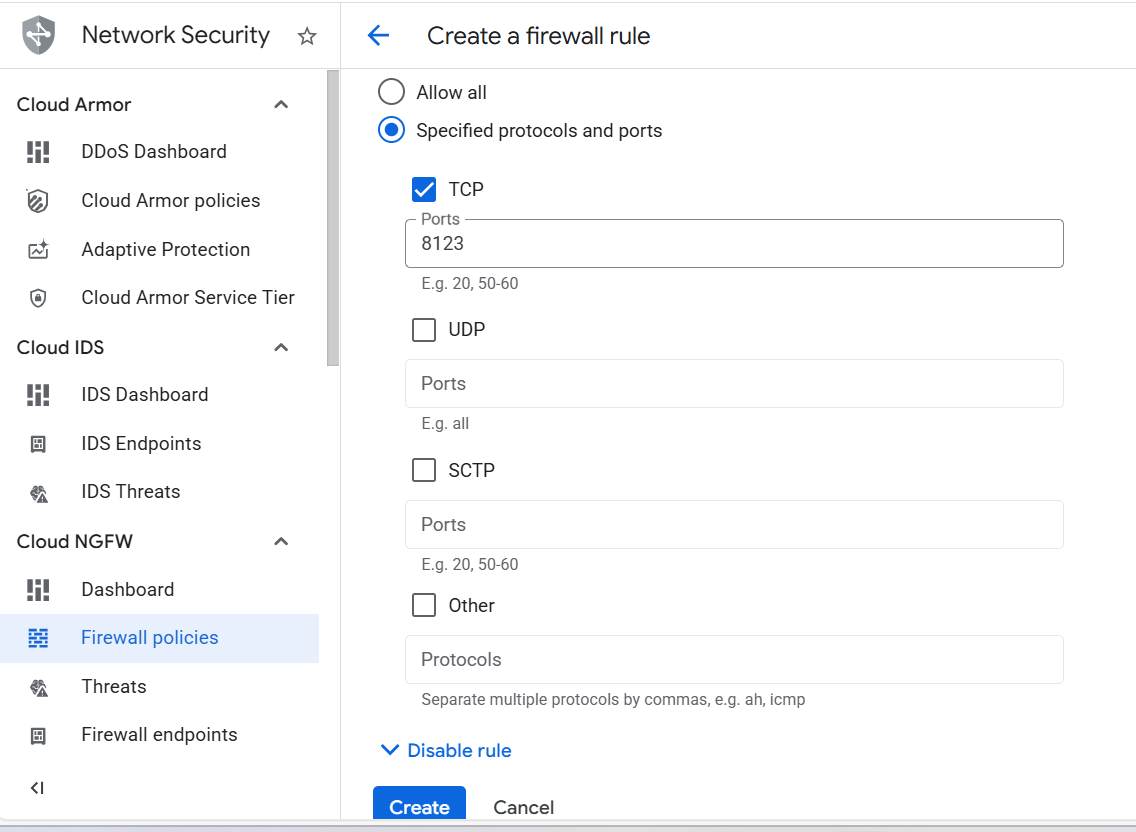Click the Create button
This screenshot has width=1136, height=832.
click(x=419, y=806)
